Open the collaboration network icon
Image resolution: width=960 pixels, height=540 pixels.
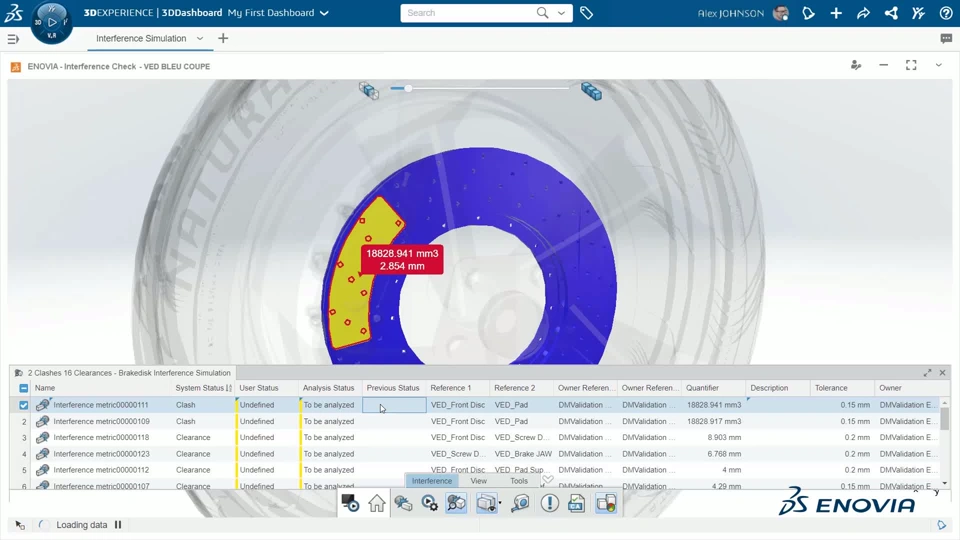pos(891,13)
